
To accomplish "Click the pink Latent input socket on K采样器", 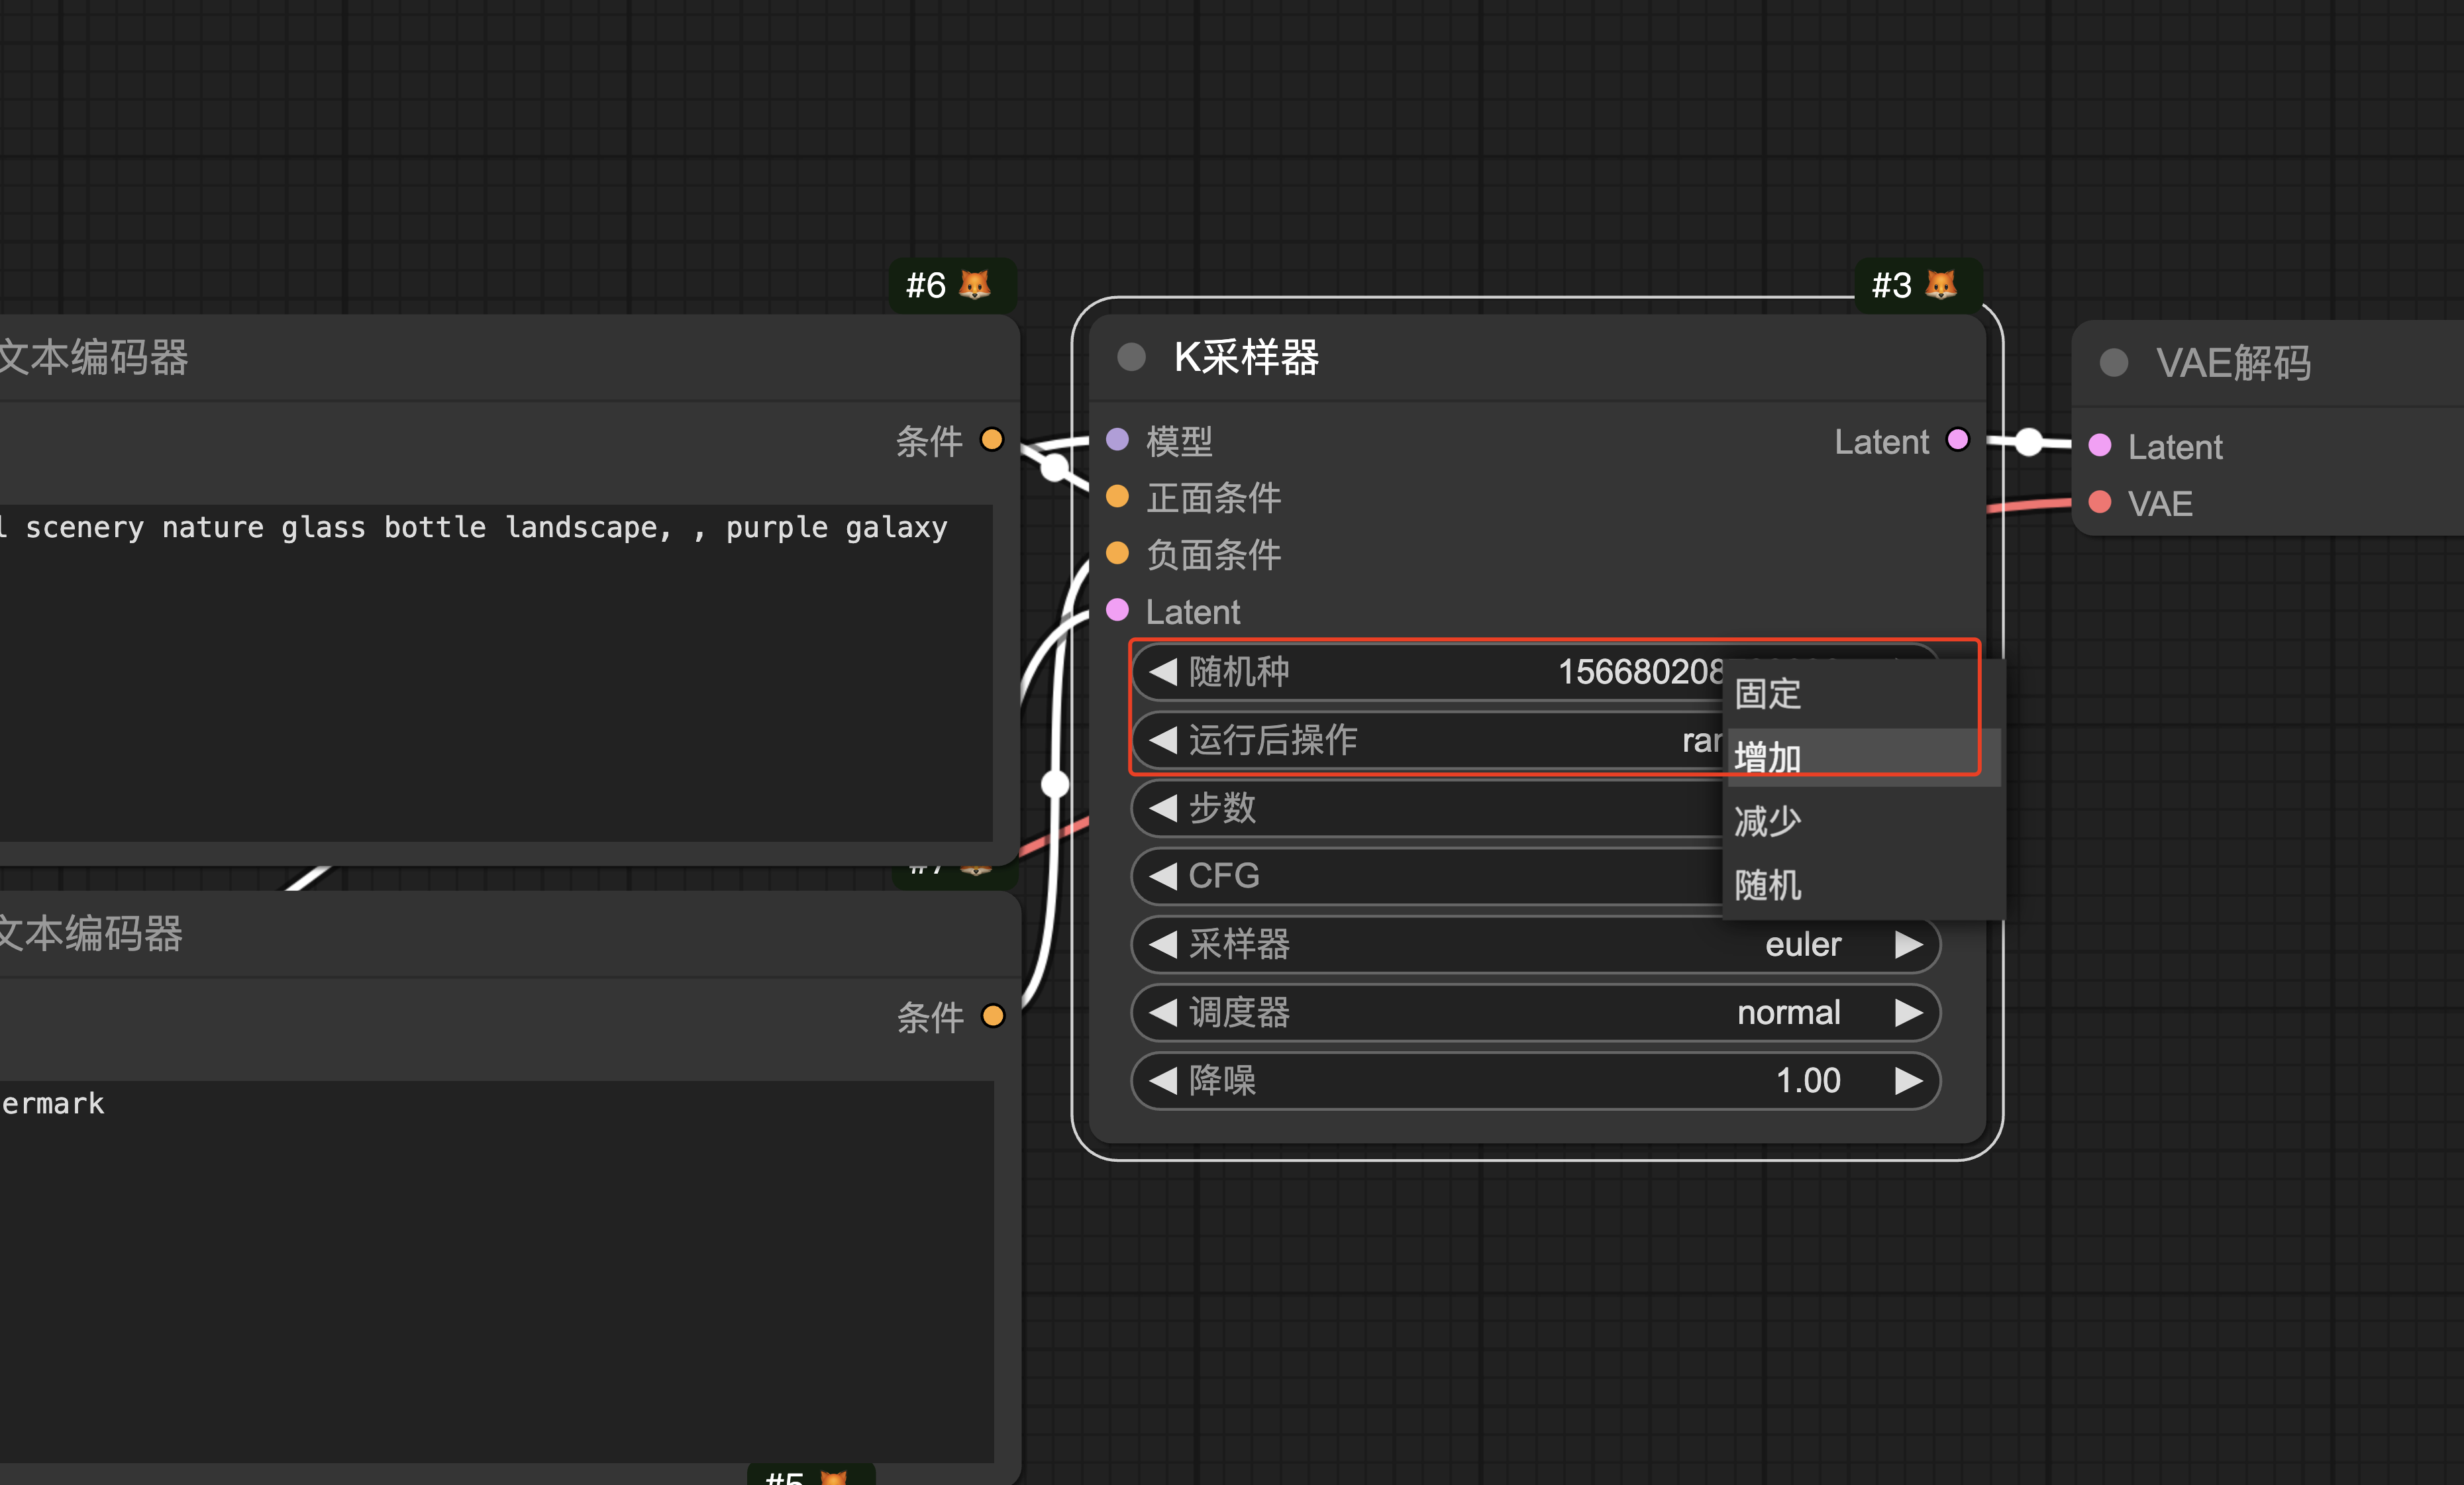I will (x=1117, y=610).
